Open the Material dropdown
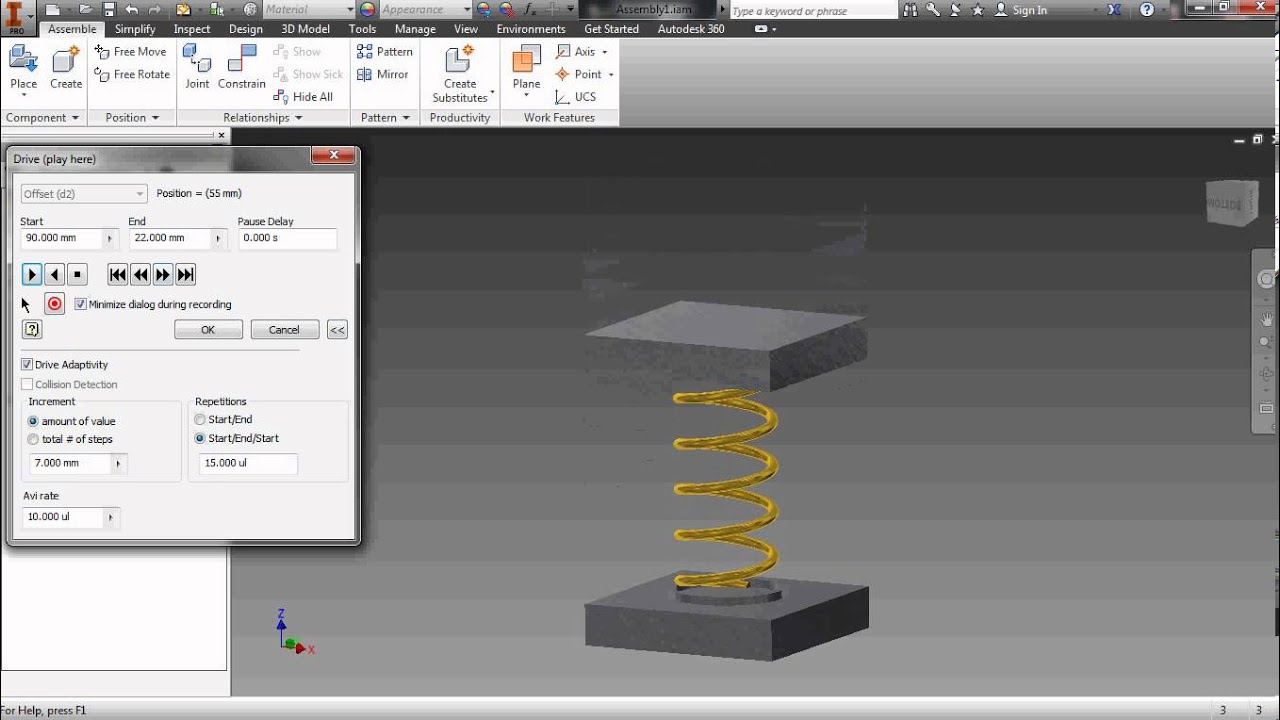Image resolution: width=1280 pixels, height=720 pixels. [349, 10]
